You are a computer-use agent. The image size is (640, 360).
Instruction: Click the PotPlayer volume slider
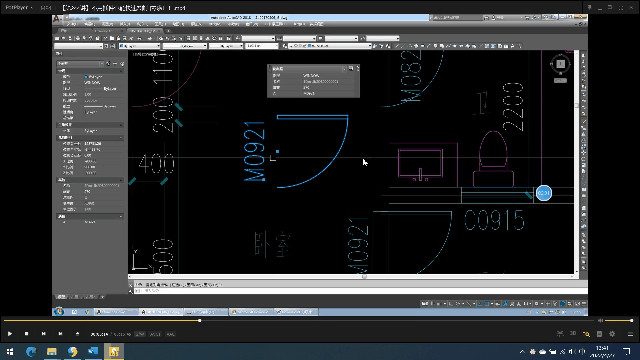619,321
